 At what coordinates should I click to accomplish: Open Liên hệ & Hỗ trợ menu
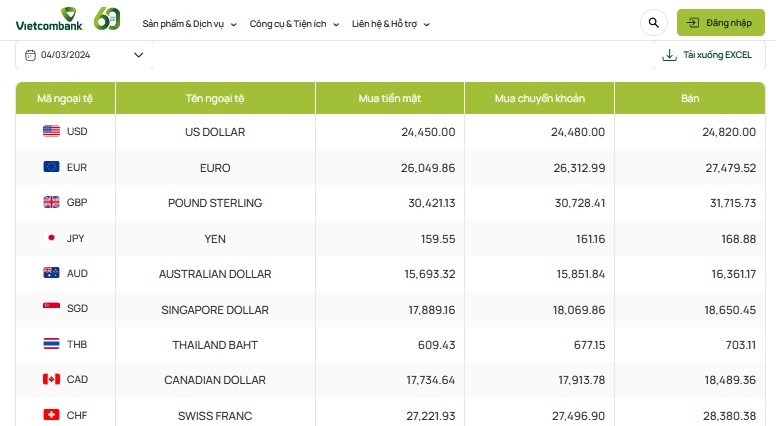pyautogui.click(x=391, y=23)
